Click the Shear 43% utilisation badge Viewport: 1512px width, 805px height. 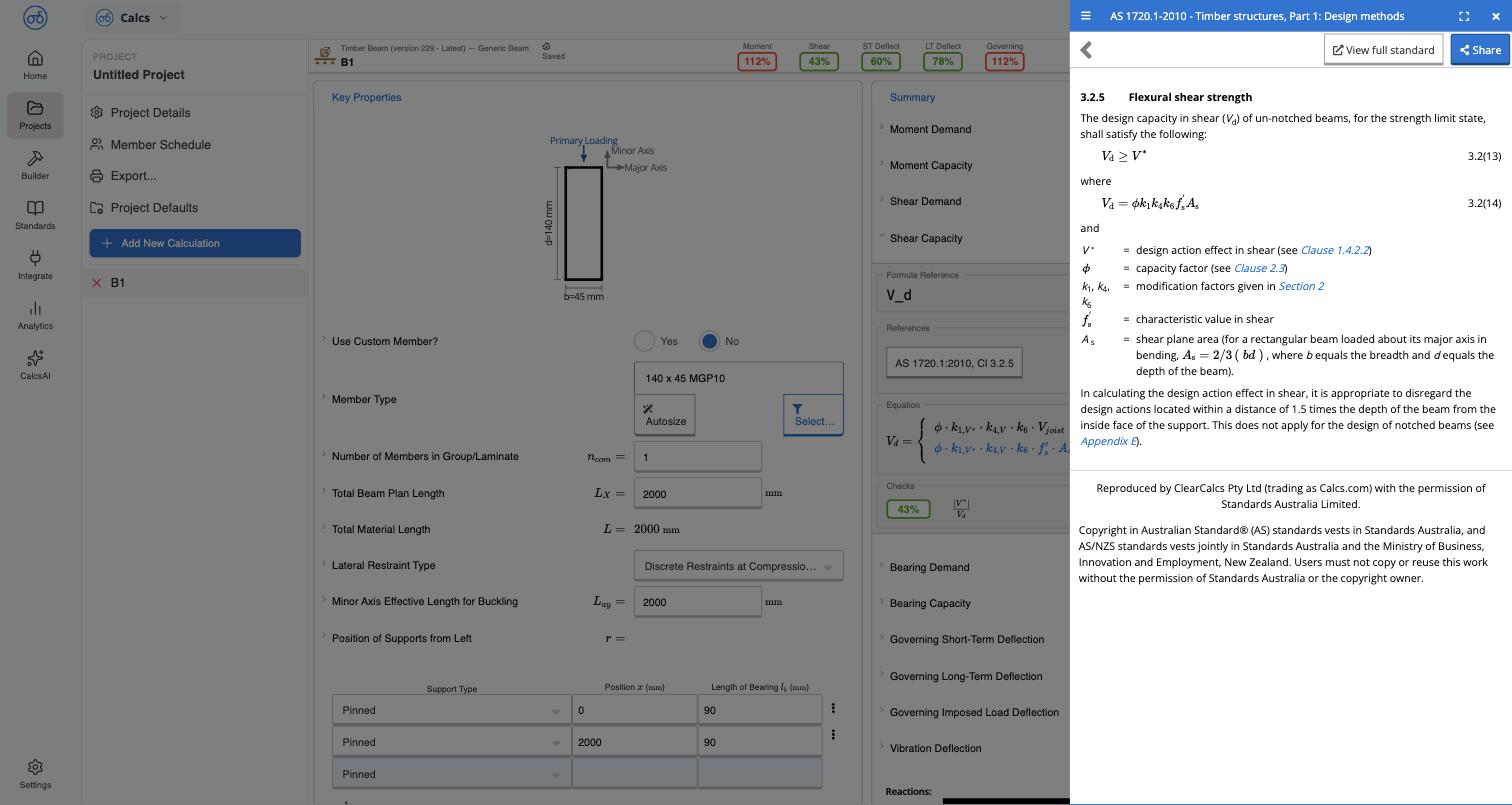click(x=819, y=61)
